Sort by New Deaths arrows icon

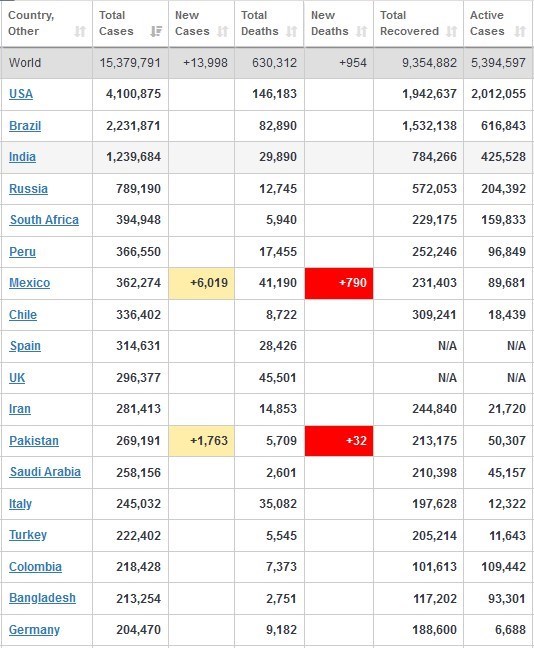click(362, 31)
